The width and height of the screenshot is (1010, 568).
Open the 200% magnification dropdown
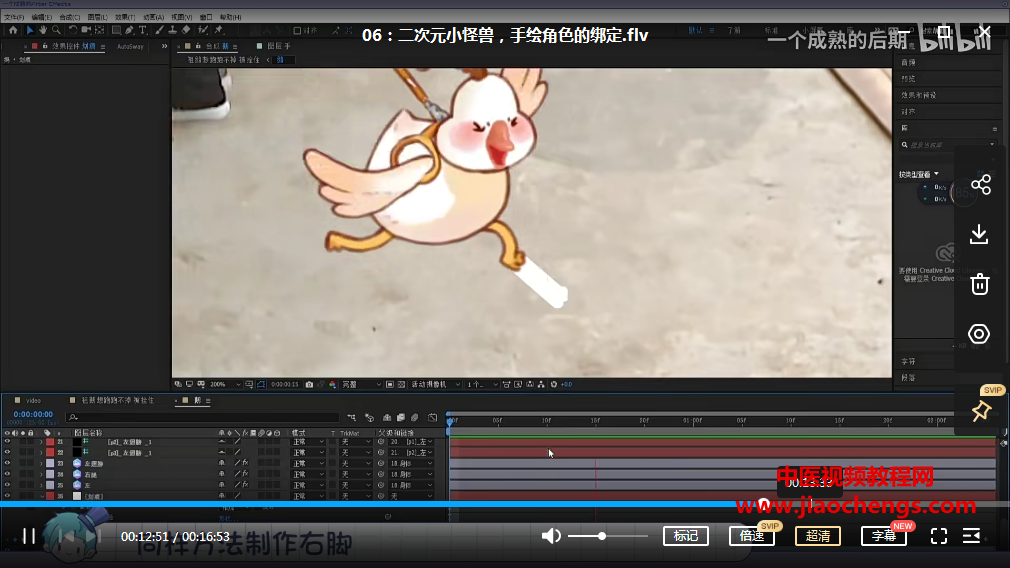pyautogui.click(x=225, y=384)
